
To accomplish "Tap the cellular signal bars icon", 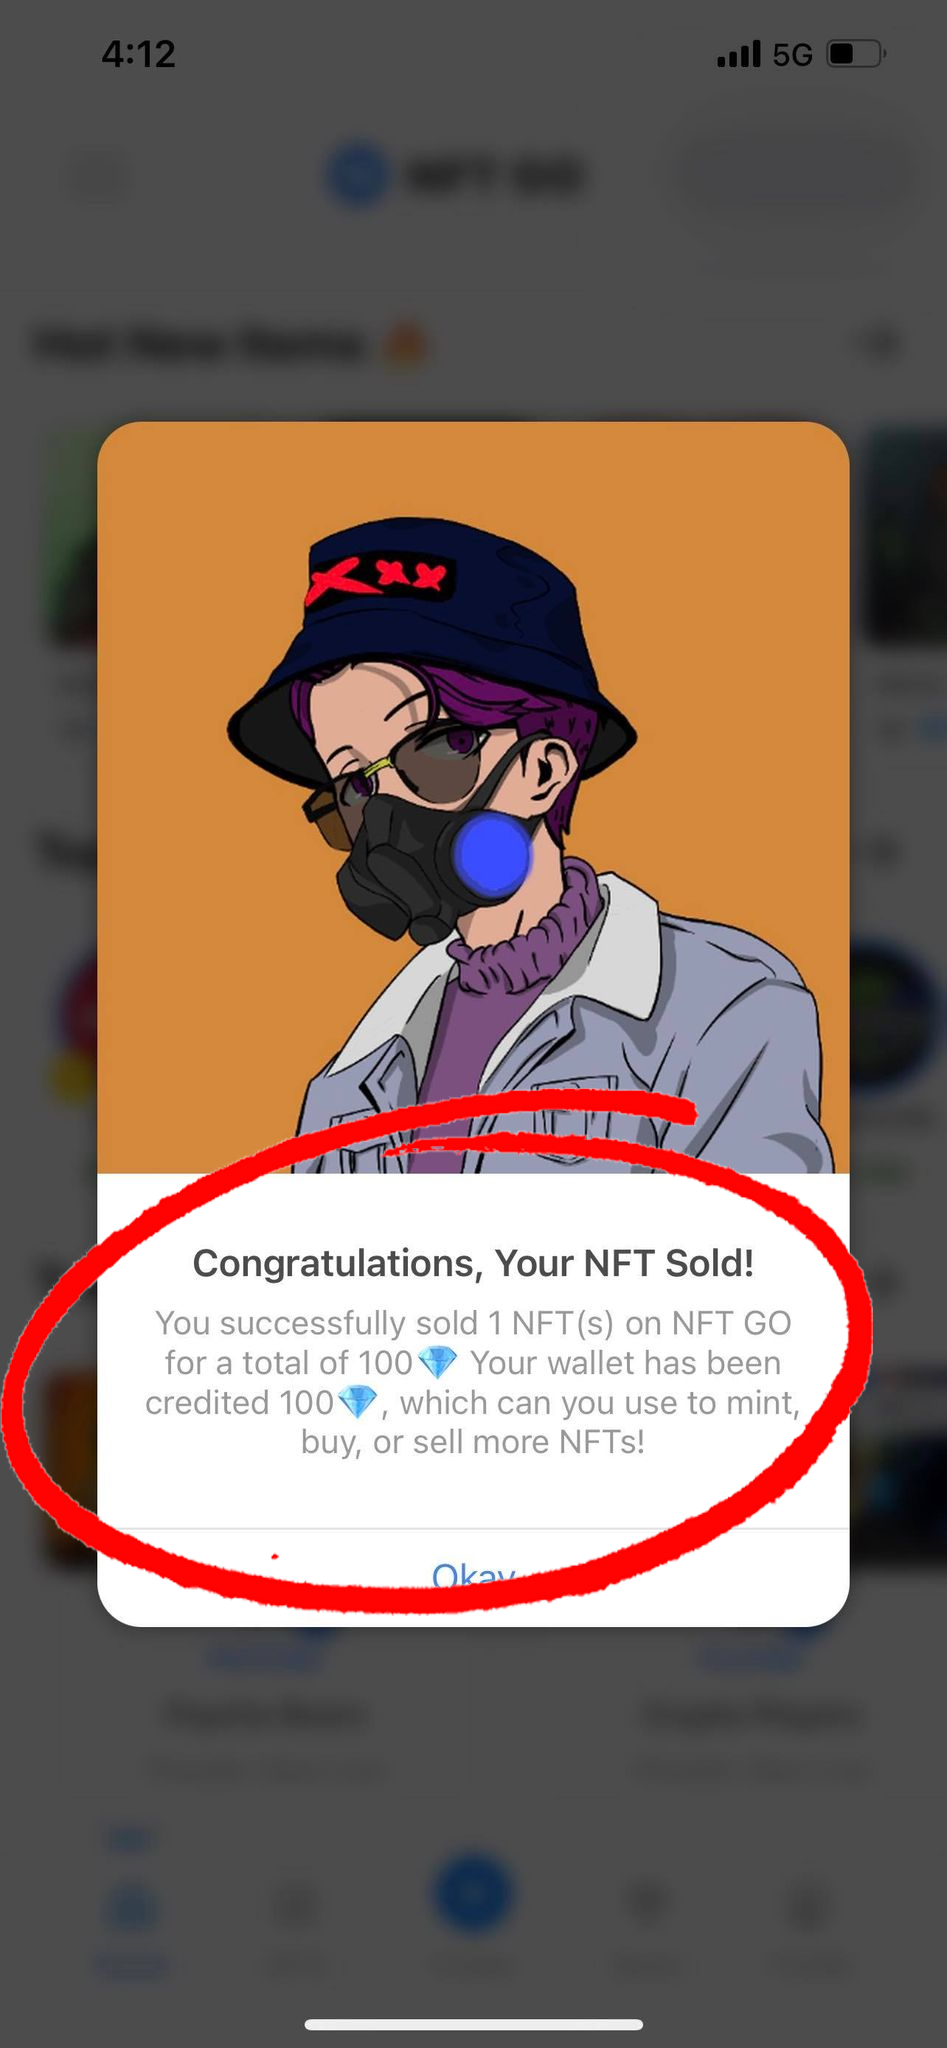I will (x=739, y=54).
